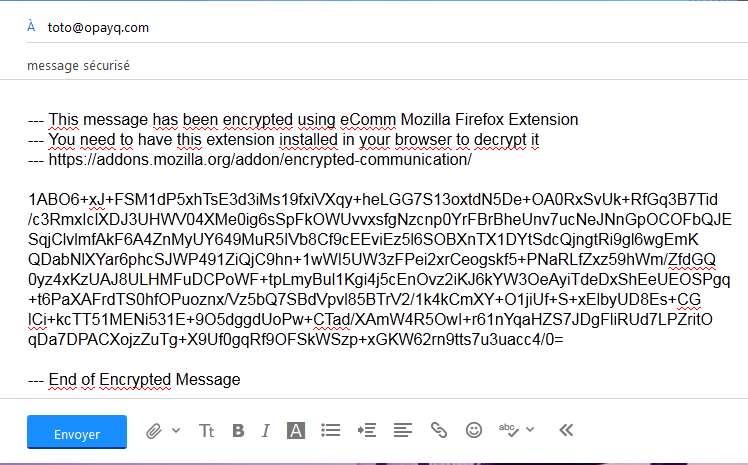Expand spell check language dropdown arrow

530,429
